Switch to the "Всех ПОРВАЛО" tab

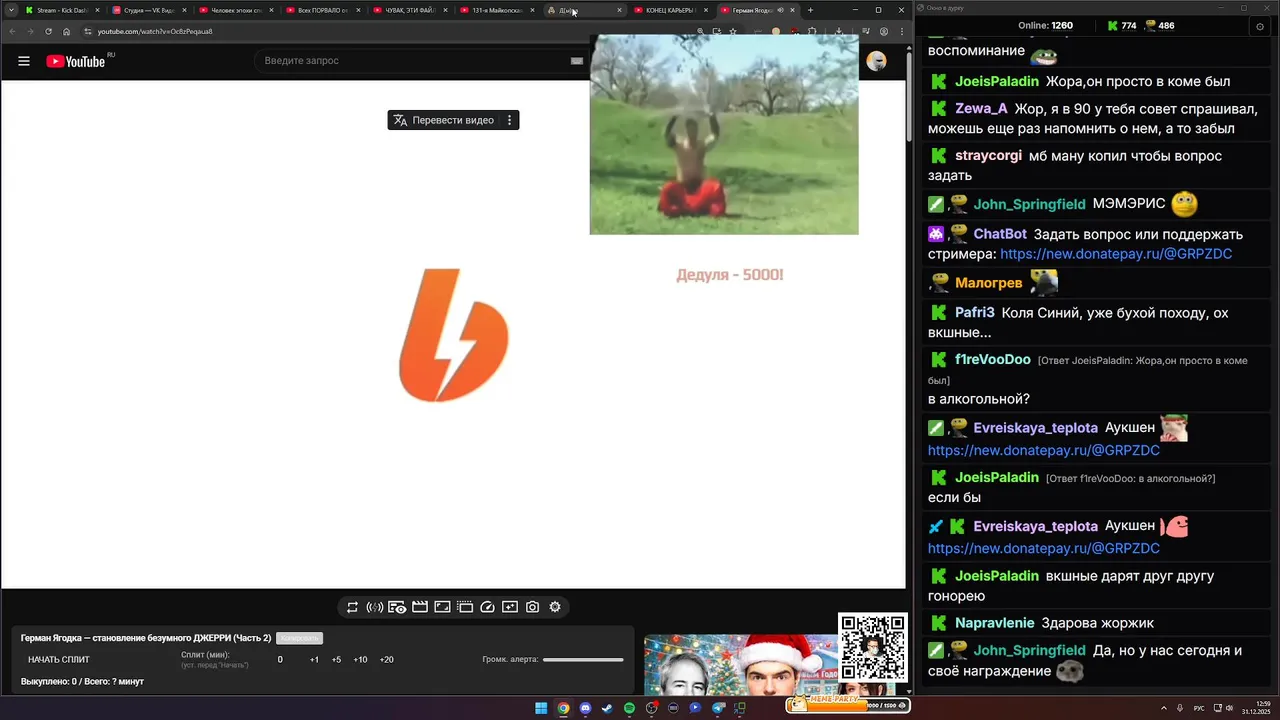coord(322,10)
